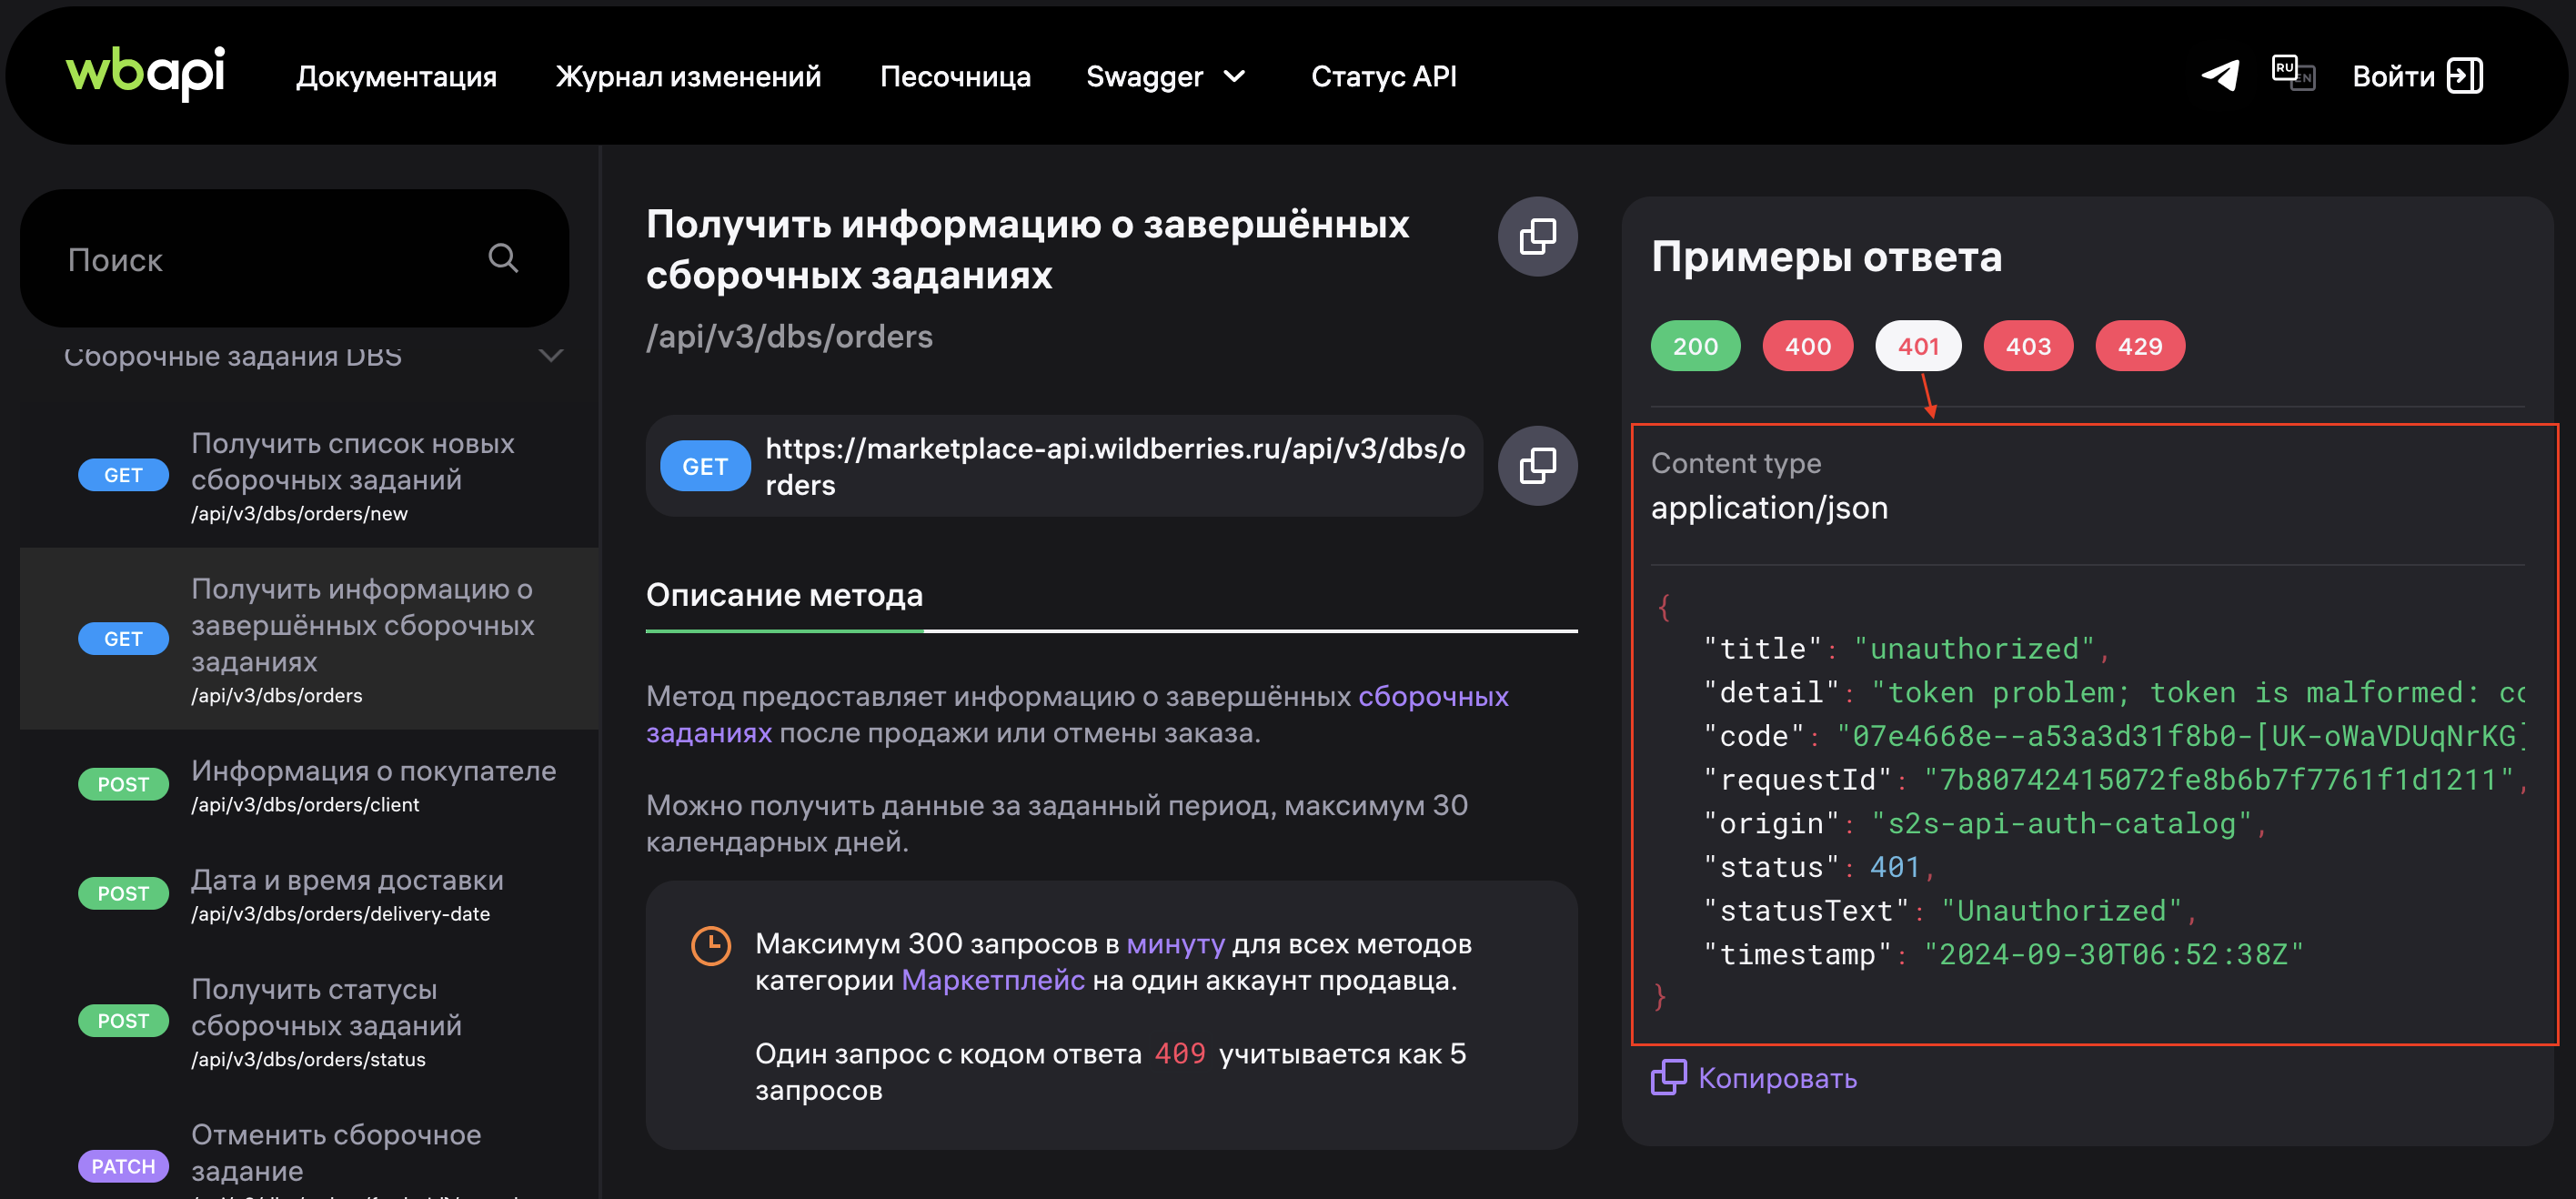2576x1199 pixels.
Task: Open the Журнал изменений menu item
Action: pyautogui.click(x=688, y=76)
